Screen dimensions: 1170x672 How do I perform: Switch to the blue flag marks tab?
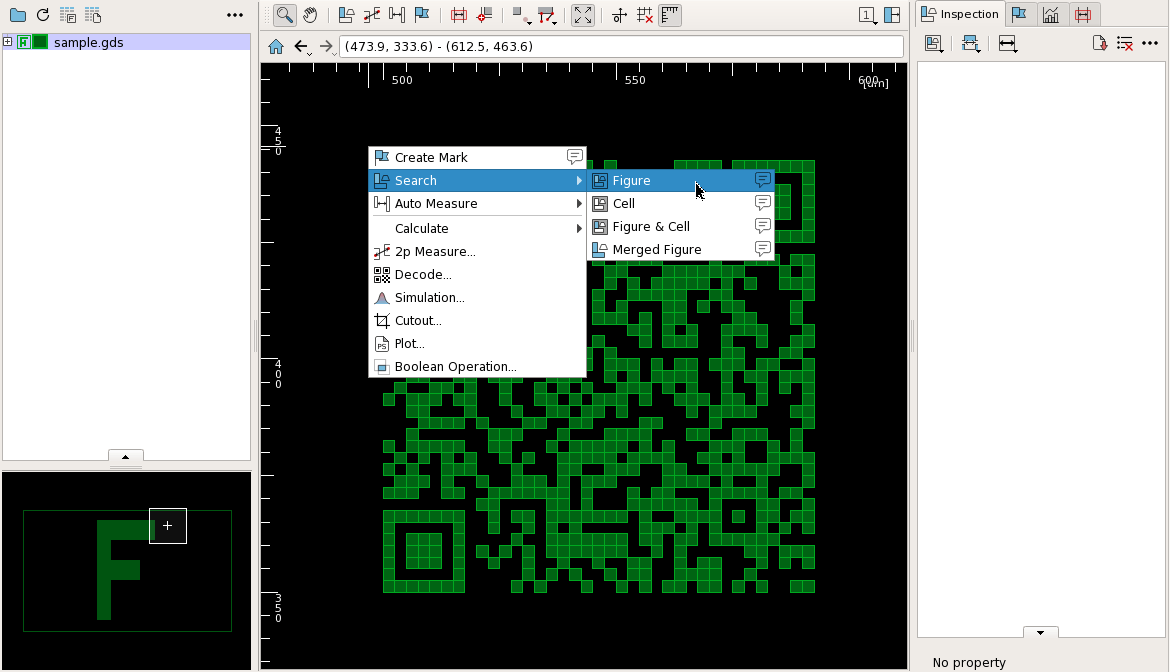click(1019, 14)
